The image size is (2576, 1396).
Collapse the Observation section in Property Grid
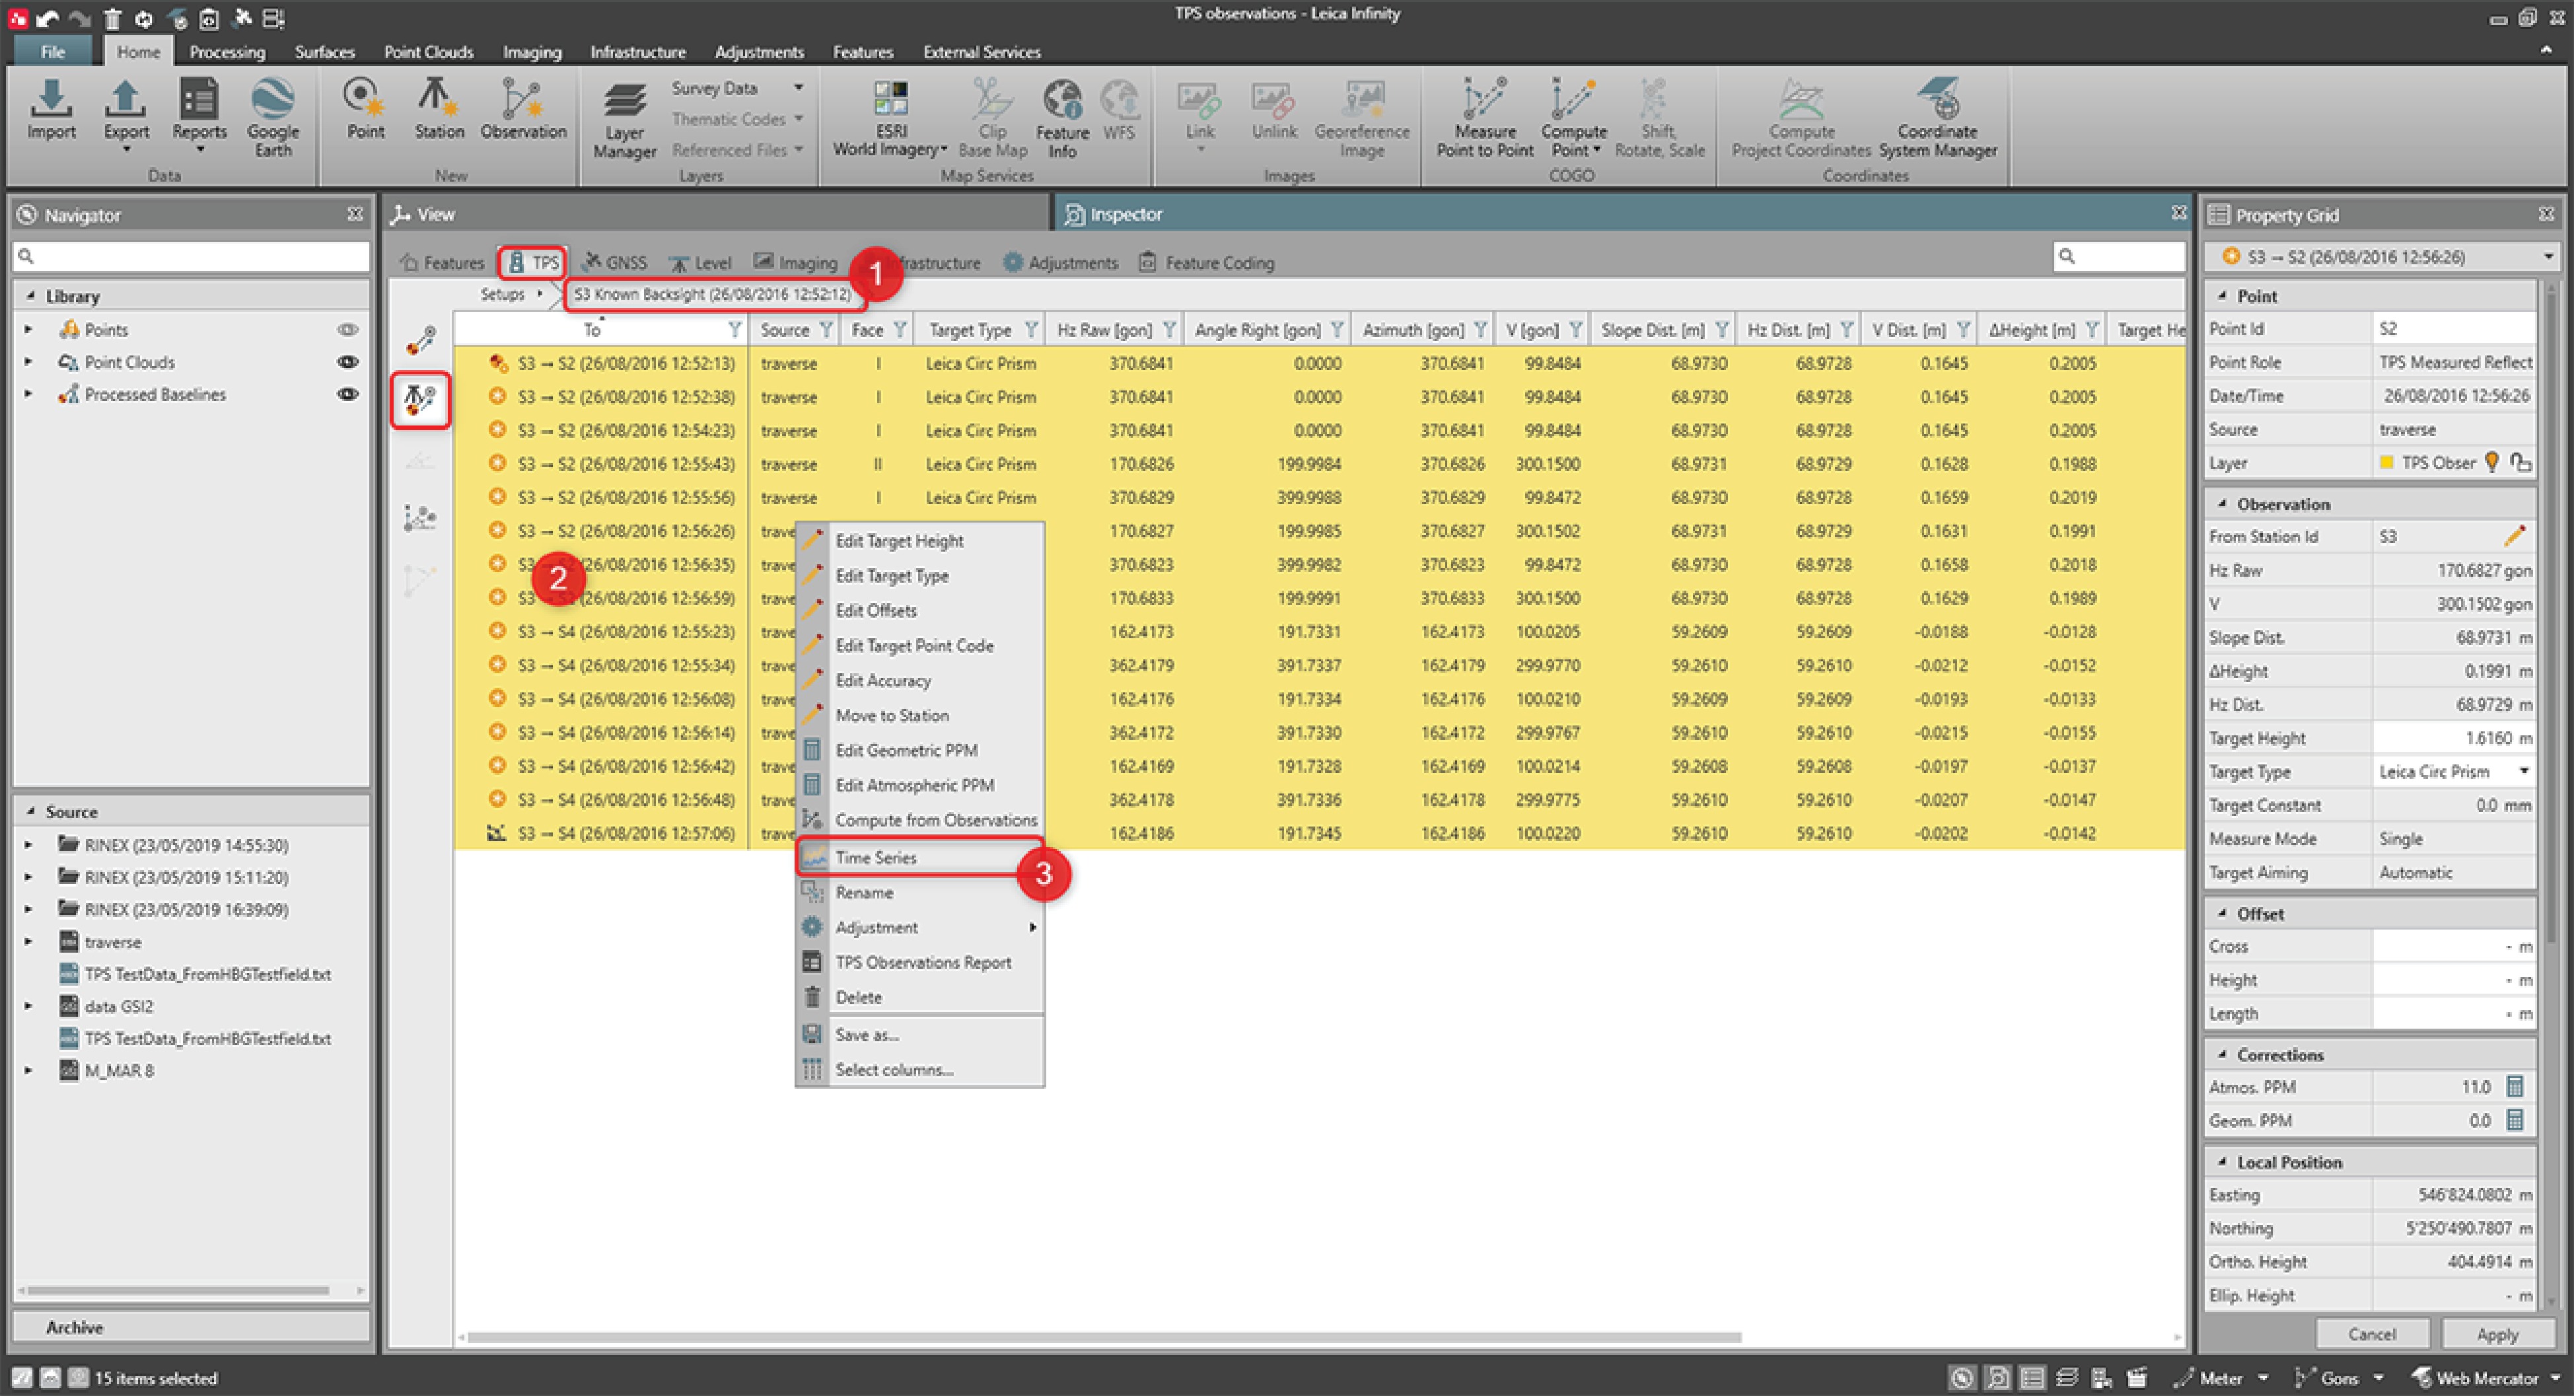2222,503
